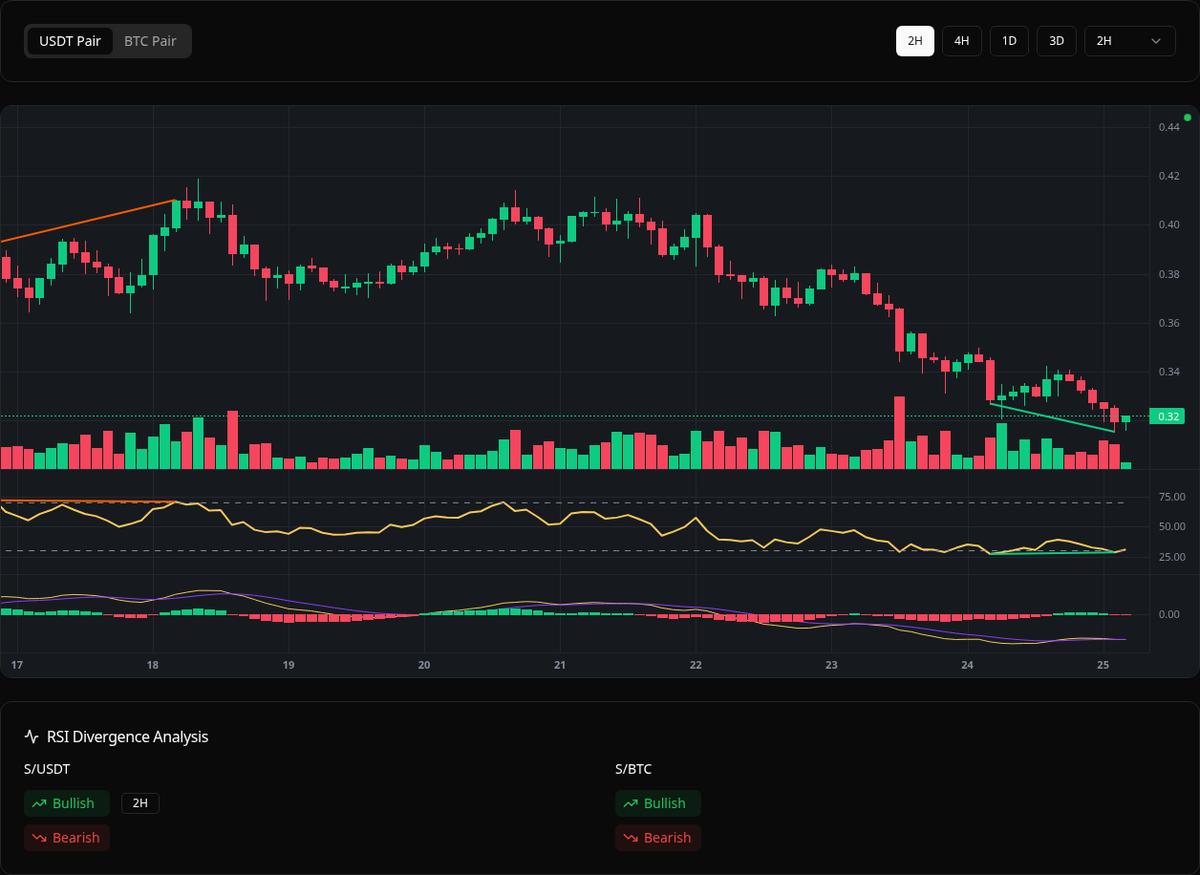The width and height of the screenshot is (1200, 875).
Task: Click the RSI Divergence Analysis heading
Action: point(128,737)
